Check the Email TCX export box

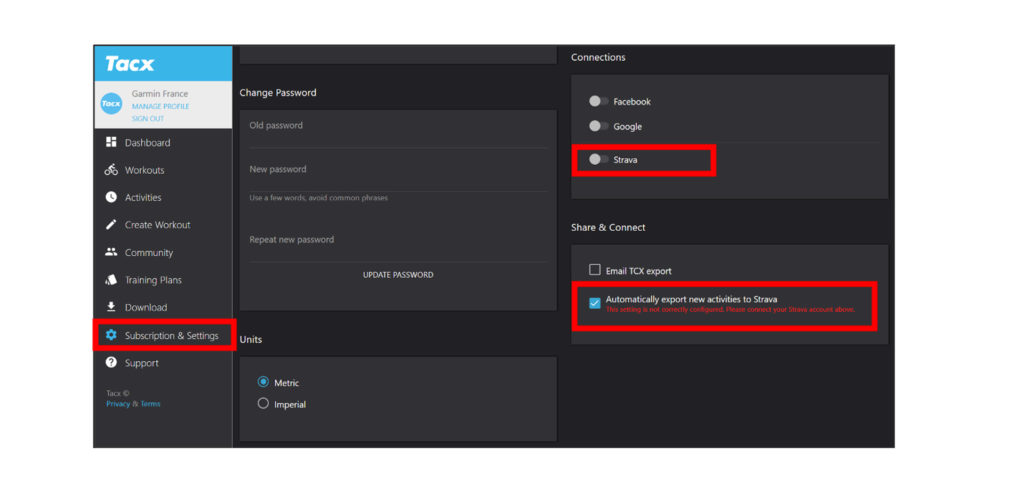595,270
